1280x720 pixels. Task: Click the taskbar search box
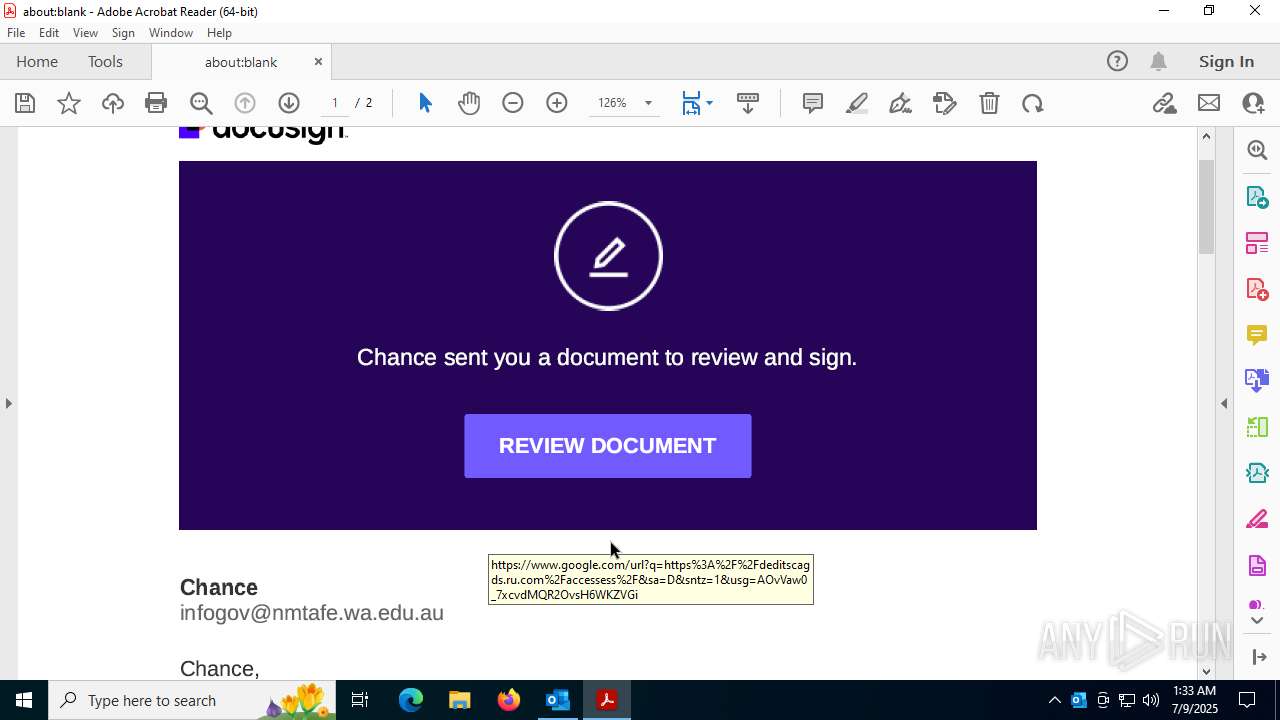[x=191, y=700]
